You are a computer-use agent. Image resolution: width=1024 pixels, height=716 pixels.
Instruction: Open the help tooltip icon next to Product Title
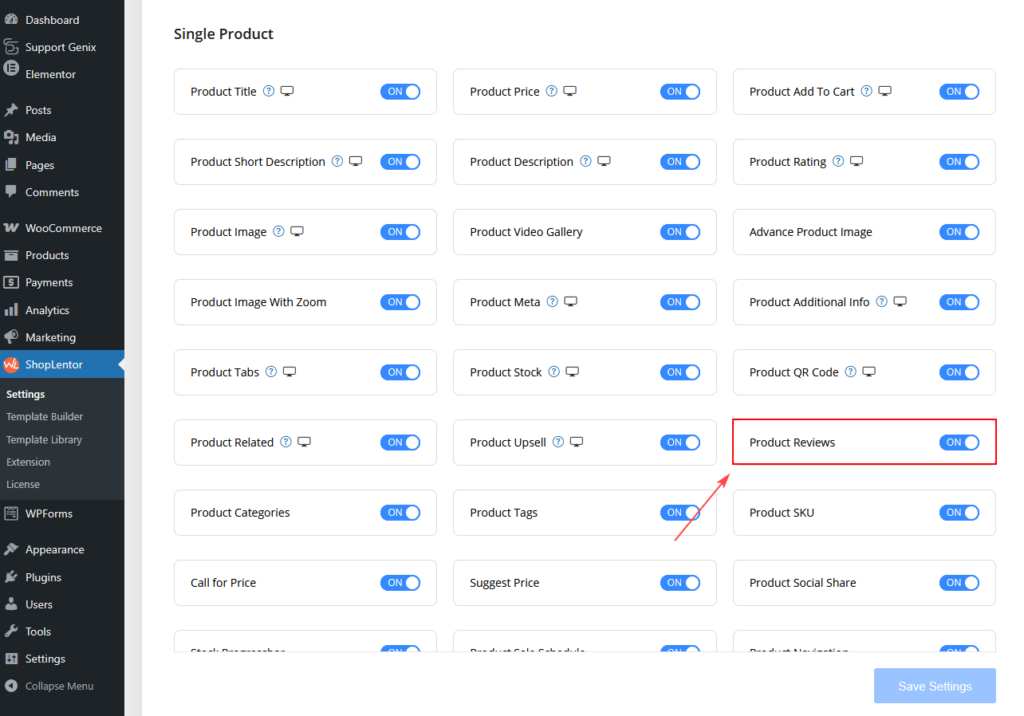267,91
